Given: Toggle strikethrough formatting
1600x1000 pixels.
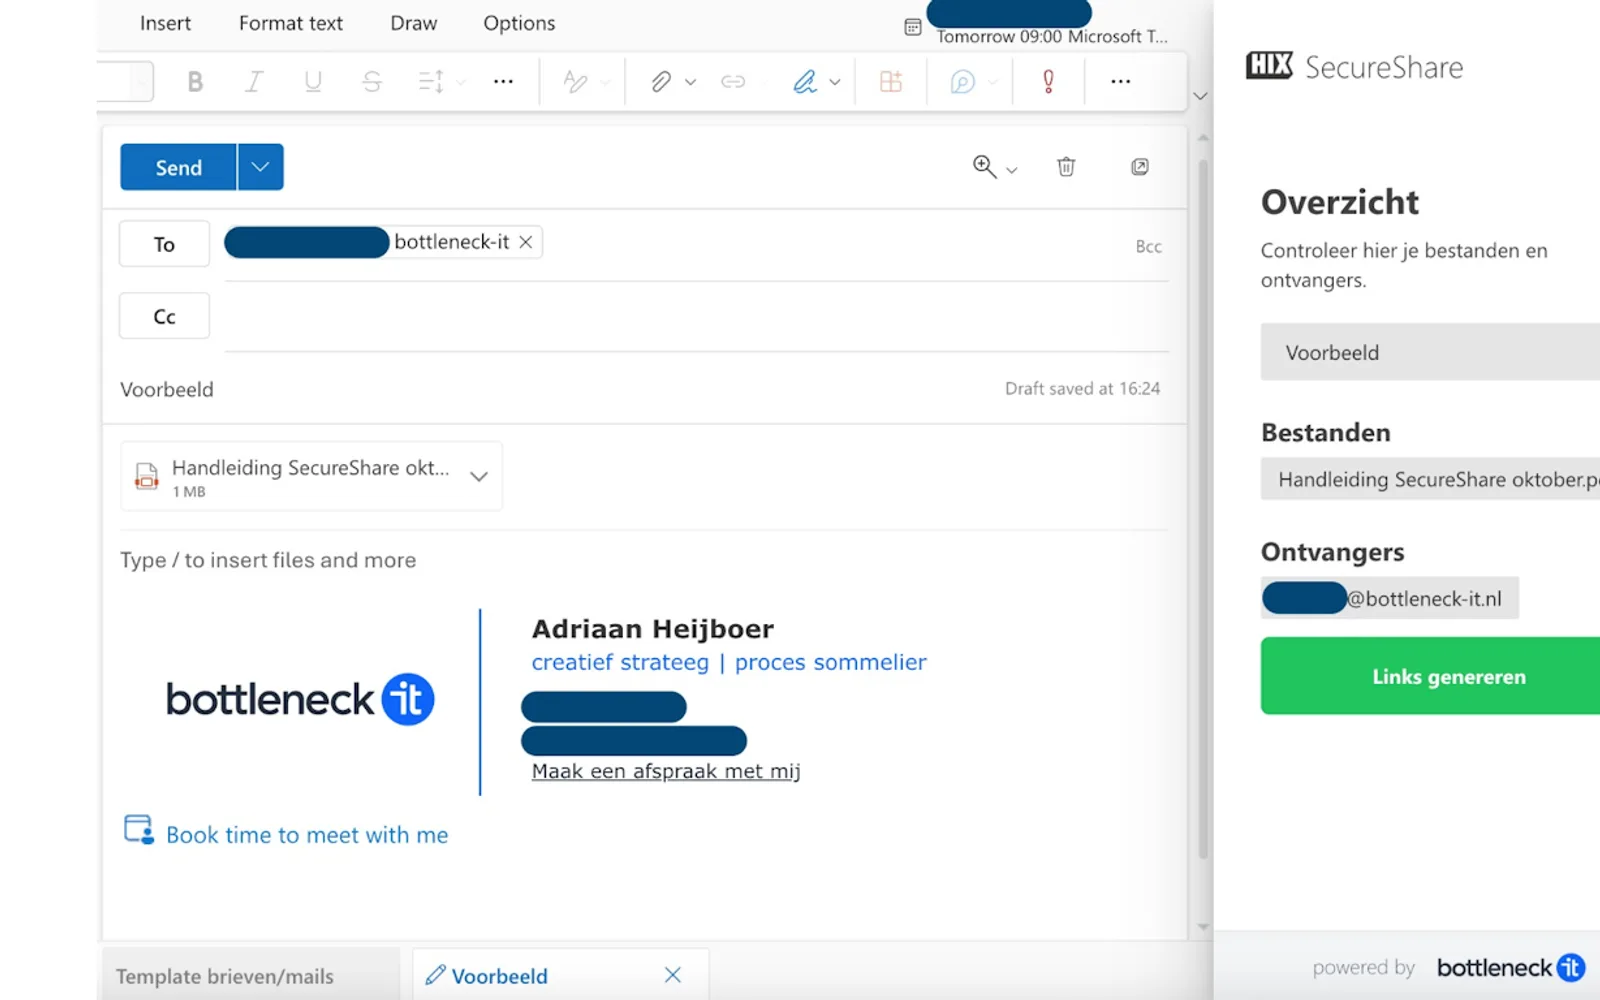Looking at the screenshot, I should pyautogui.click(x=372, y=82).
